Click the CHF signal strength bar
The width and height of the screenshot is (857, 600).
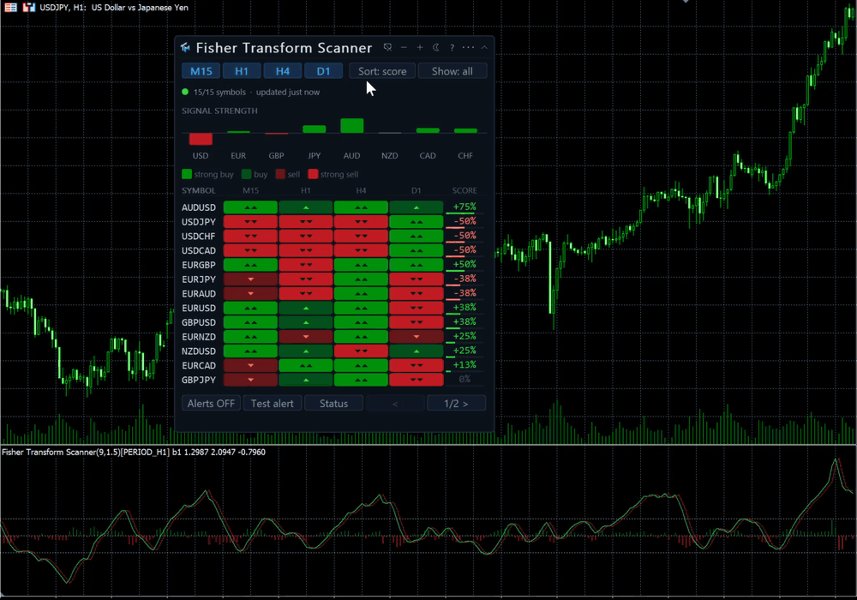[x=466, y=131]
